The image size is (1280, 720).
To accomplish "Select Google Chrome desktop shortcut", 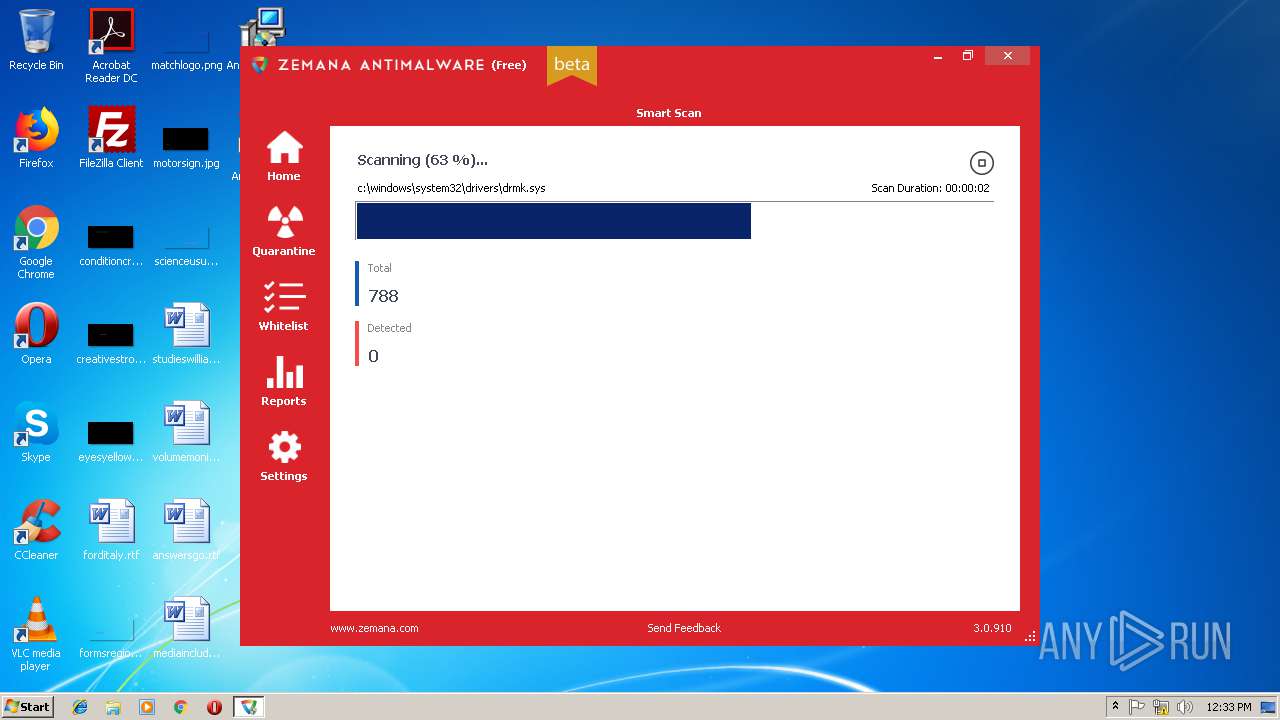I will tap(36, 242).
